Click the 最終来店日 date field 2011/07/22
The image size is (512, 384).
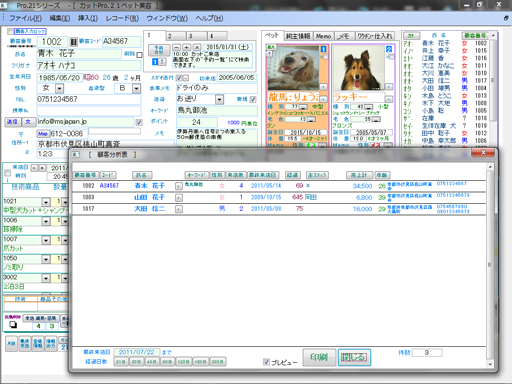click(136, 352)
